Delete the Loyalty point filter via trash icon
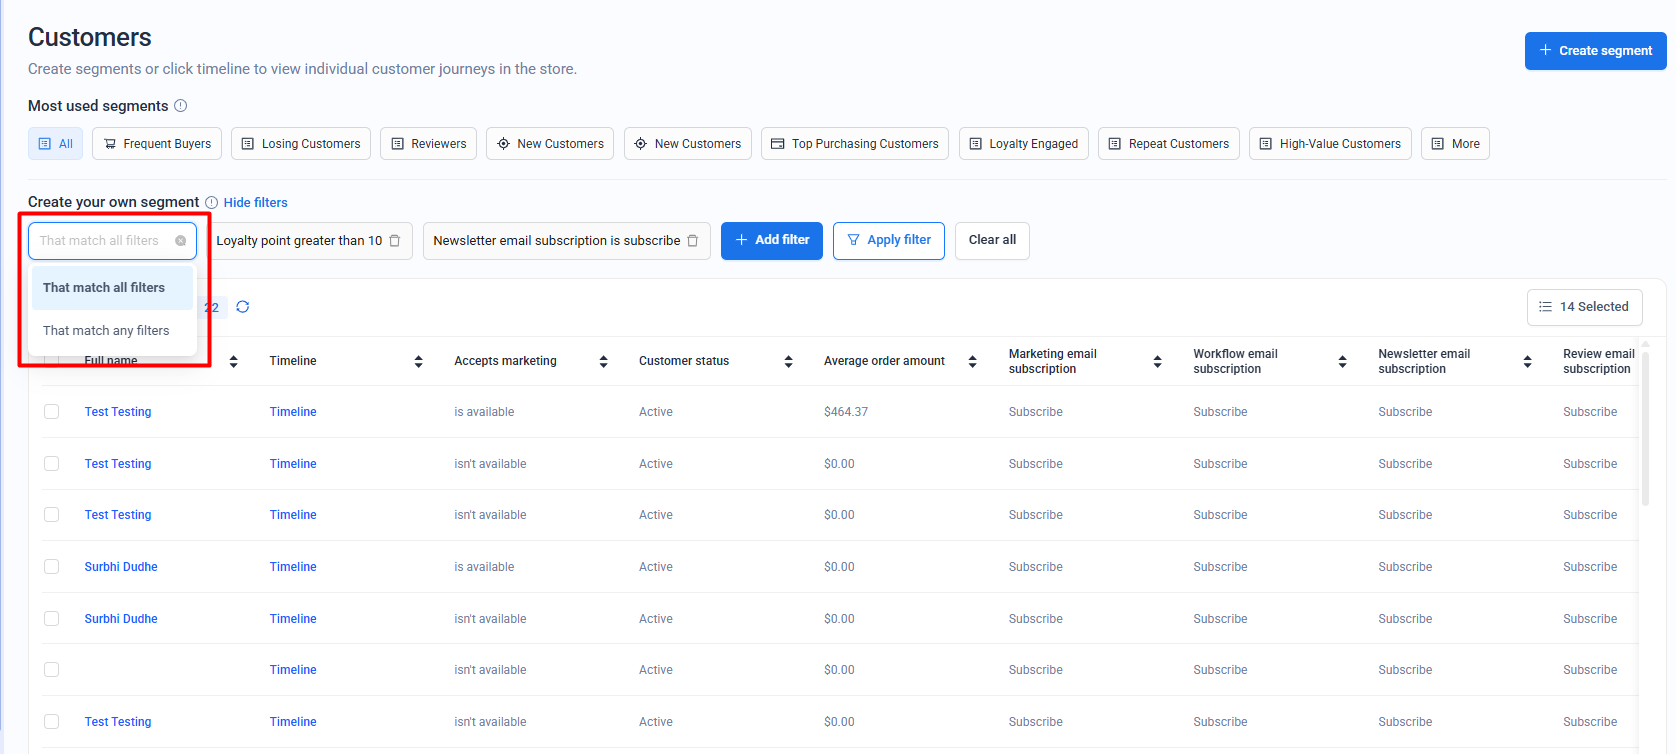This screenshot has width=1676, height=754. [395, 241]
